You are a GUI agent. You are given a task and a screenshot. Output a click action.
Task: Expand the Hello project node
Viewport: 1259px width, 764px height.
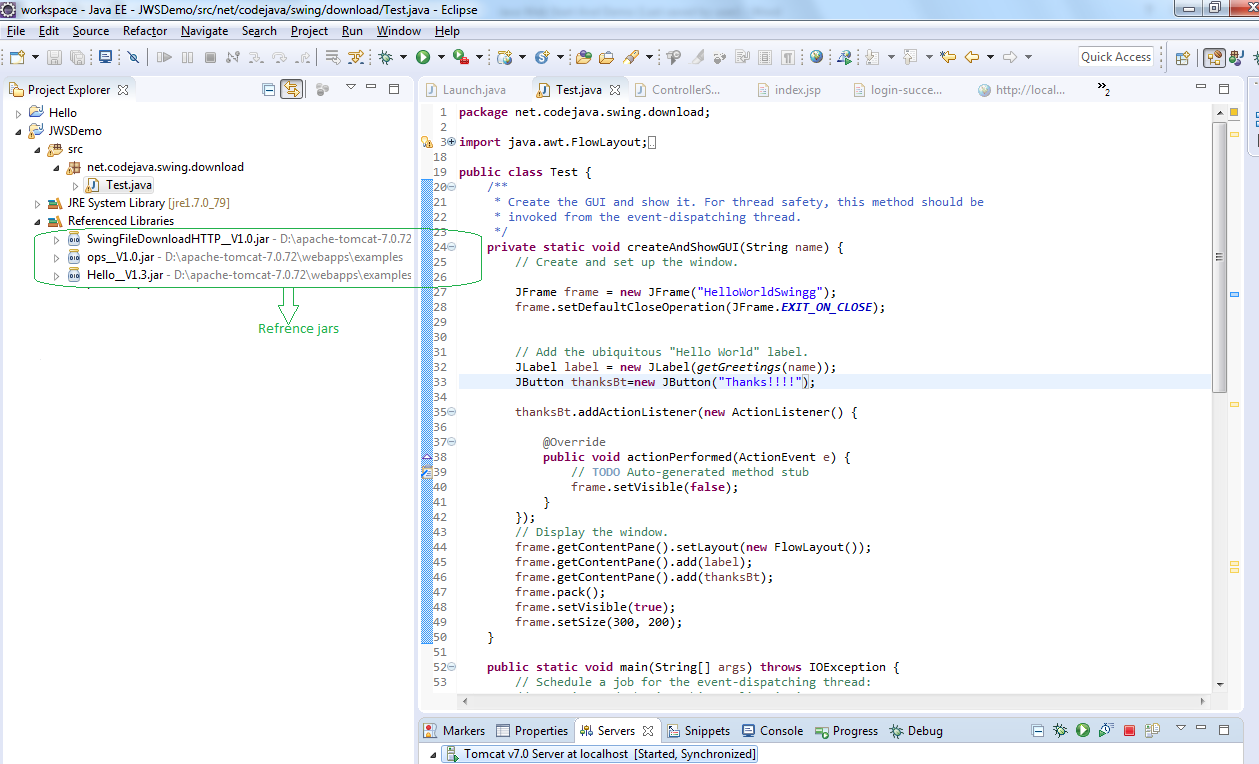pos(18,113)
